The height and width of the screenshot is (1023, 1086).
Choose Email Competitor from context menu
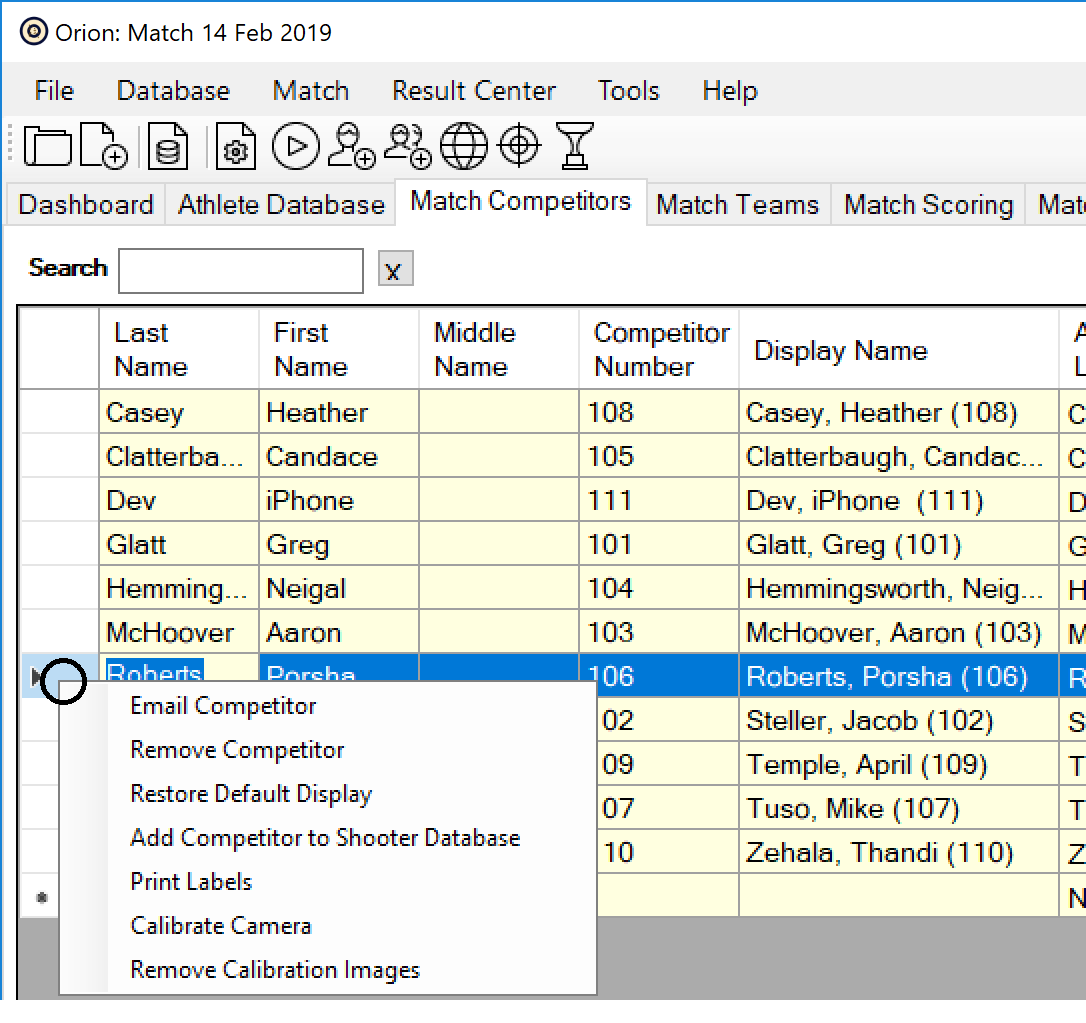click(x=222, y=705)
